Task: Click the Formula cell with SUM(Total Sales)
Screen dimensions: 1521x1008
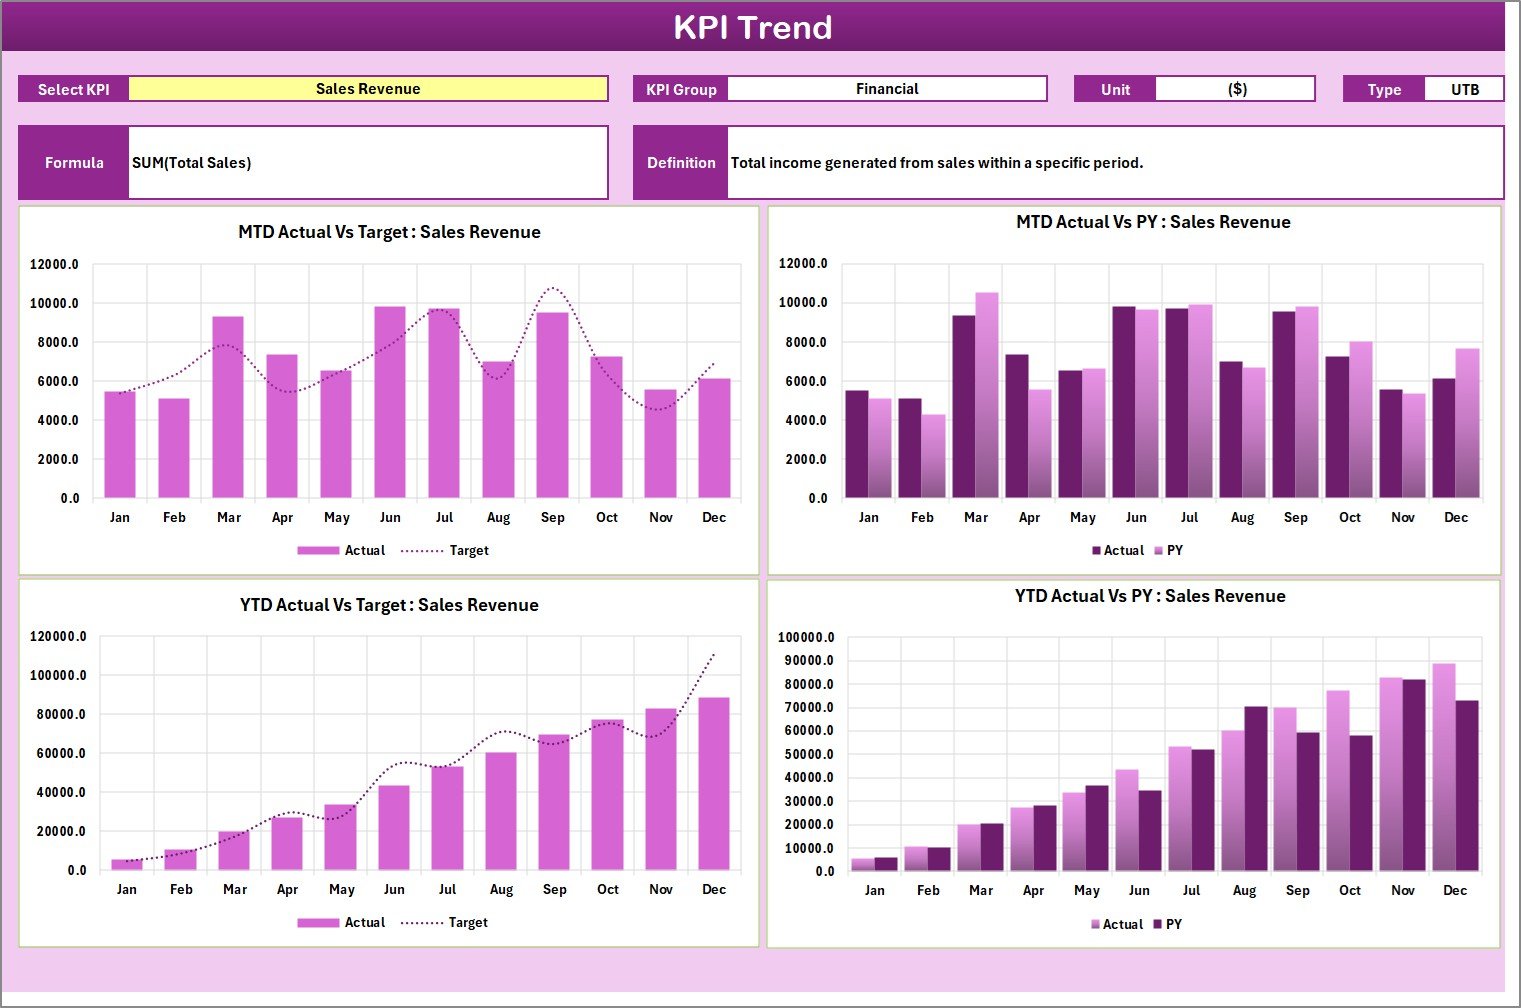Action: 368,163
